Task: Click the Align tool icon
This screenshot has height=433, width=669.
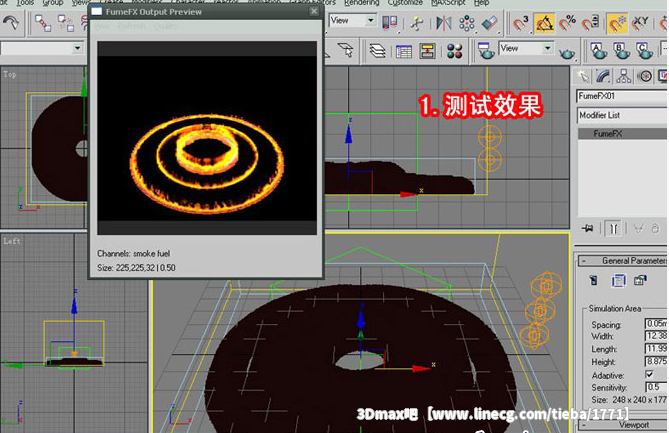Action: click(x=490, y=23)
